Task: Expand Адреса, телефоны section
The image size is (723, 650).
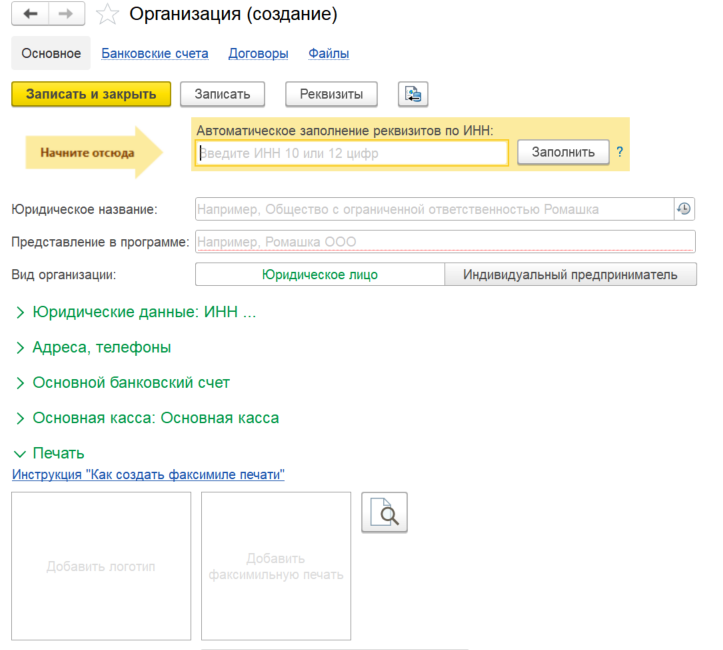Action: (x=94, y=347)
